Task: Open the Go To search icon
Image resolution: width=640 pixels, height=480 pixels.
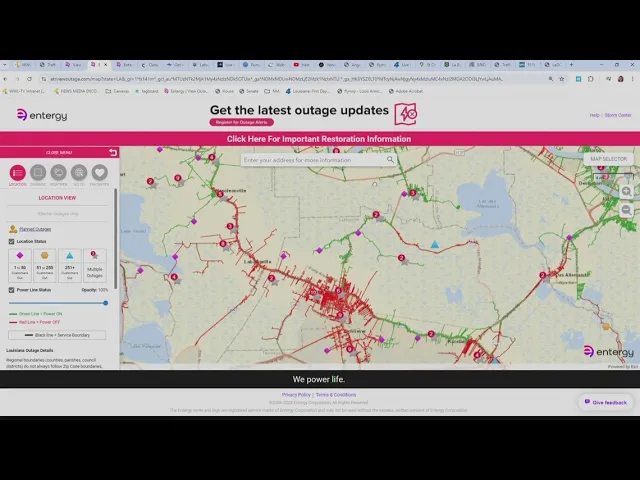Action: pyautogui.click(x=79, y=173)
